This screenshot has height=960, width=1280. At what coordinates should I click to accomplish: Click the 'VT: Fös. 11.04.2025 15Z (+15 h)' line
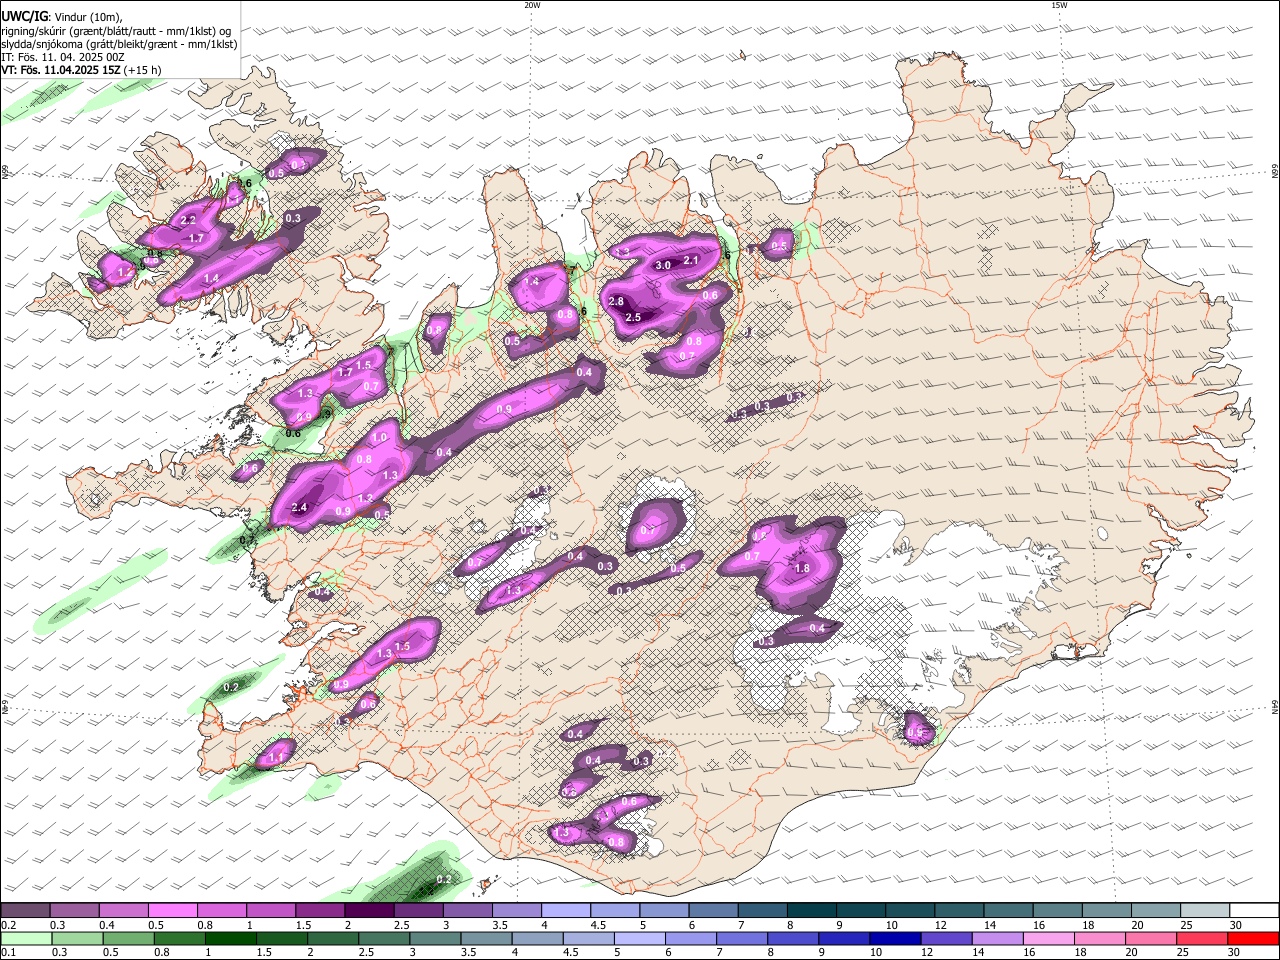coord(81,70)
